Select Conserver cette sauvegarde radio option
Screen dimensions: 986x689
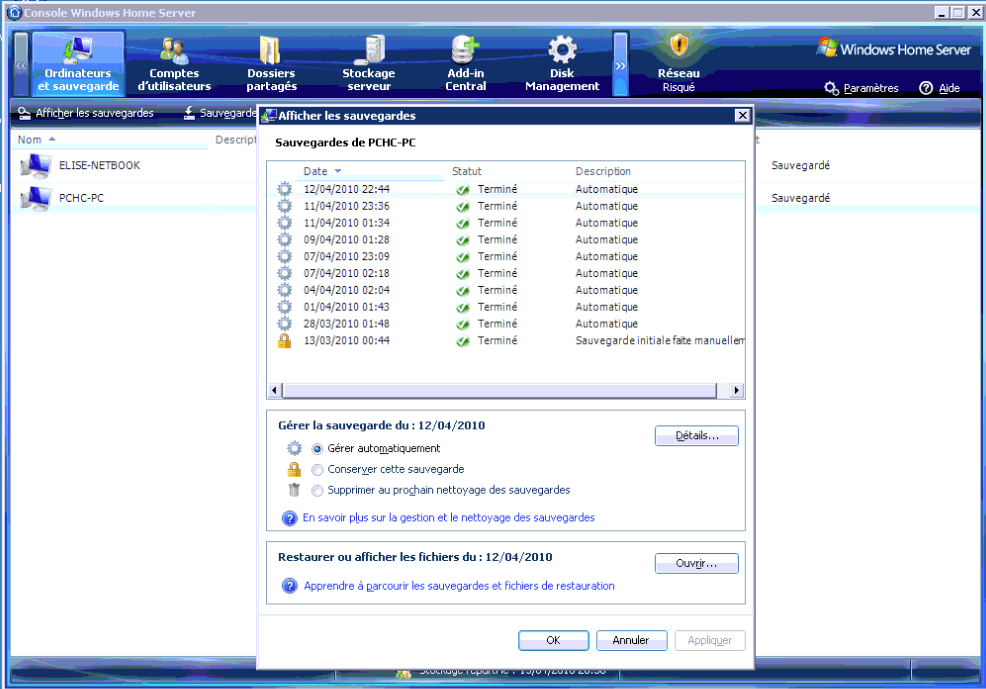317,470
